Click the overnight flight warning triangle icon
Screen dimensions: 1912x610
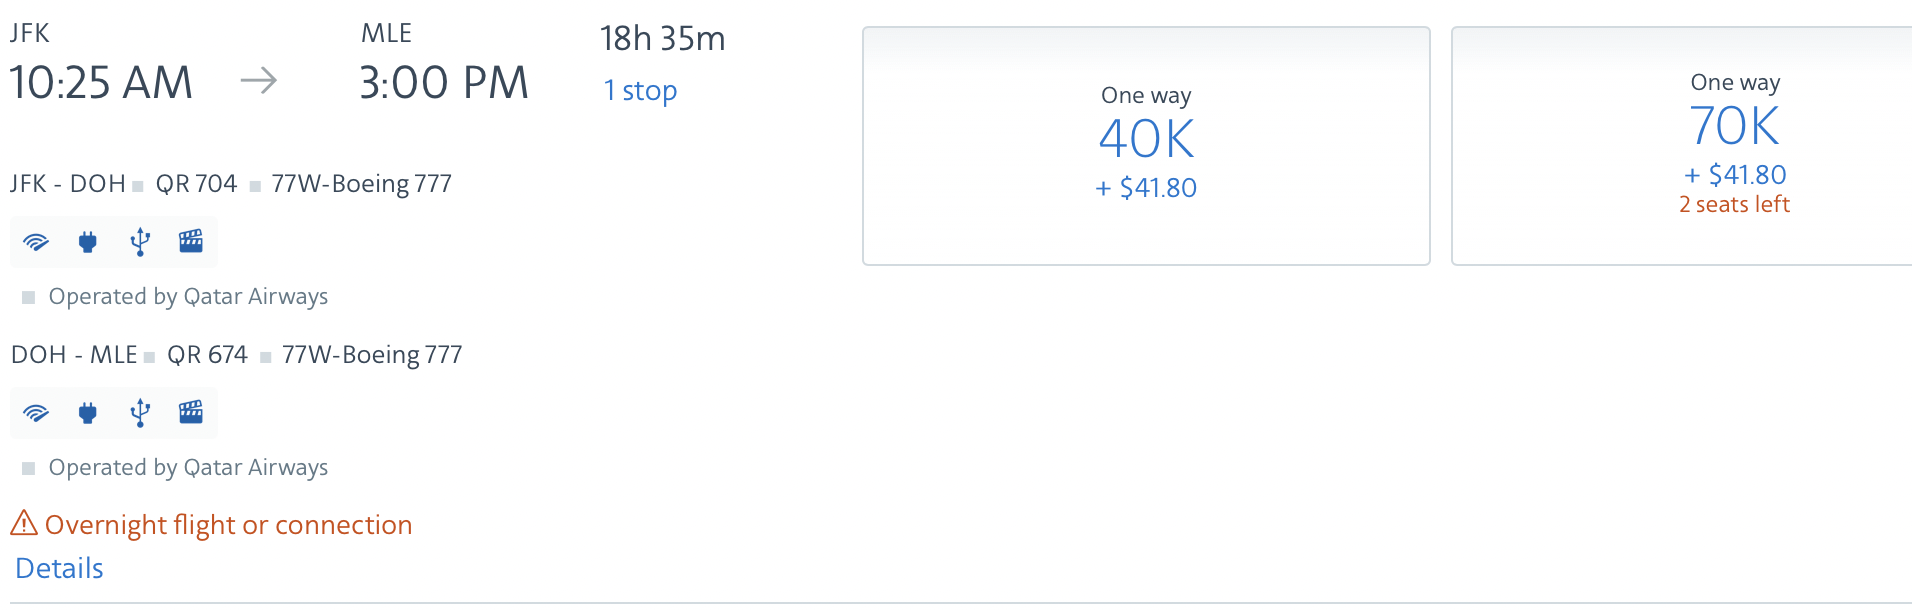click(x=24, y=523)
